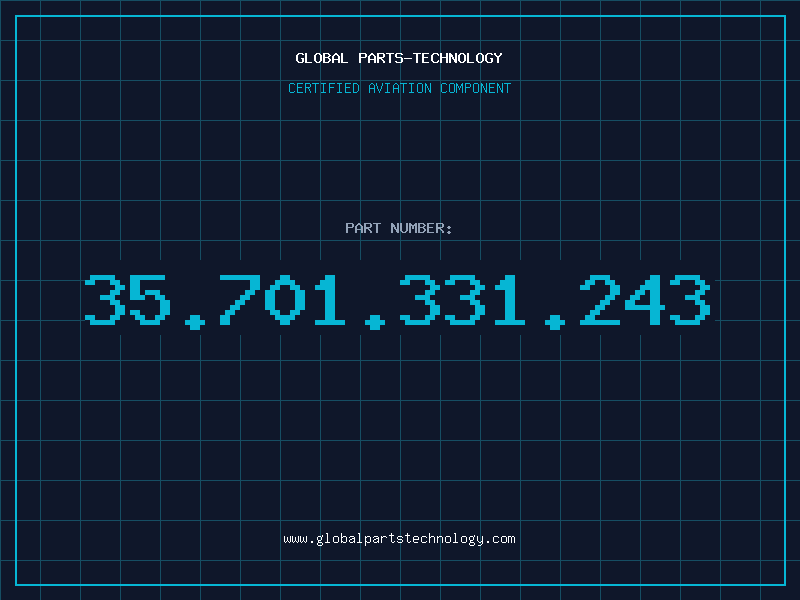Image resolution: width=800 pixels, height=600 pixels.
Task: Click the part number 35.701.331.243
Action: click(x=397, y=301)
